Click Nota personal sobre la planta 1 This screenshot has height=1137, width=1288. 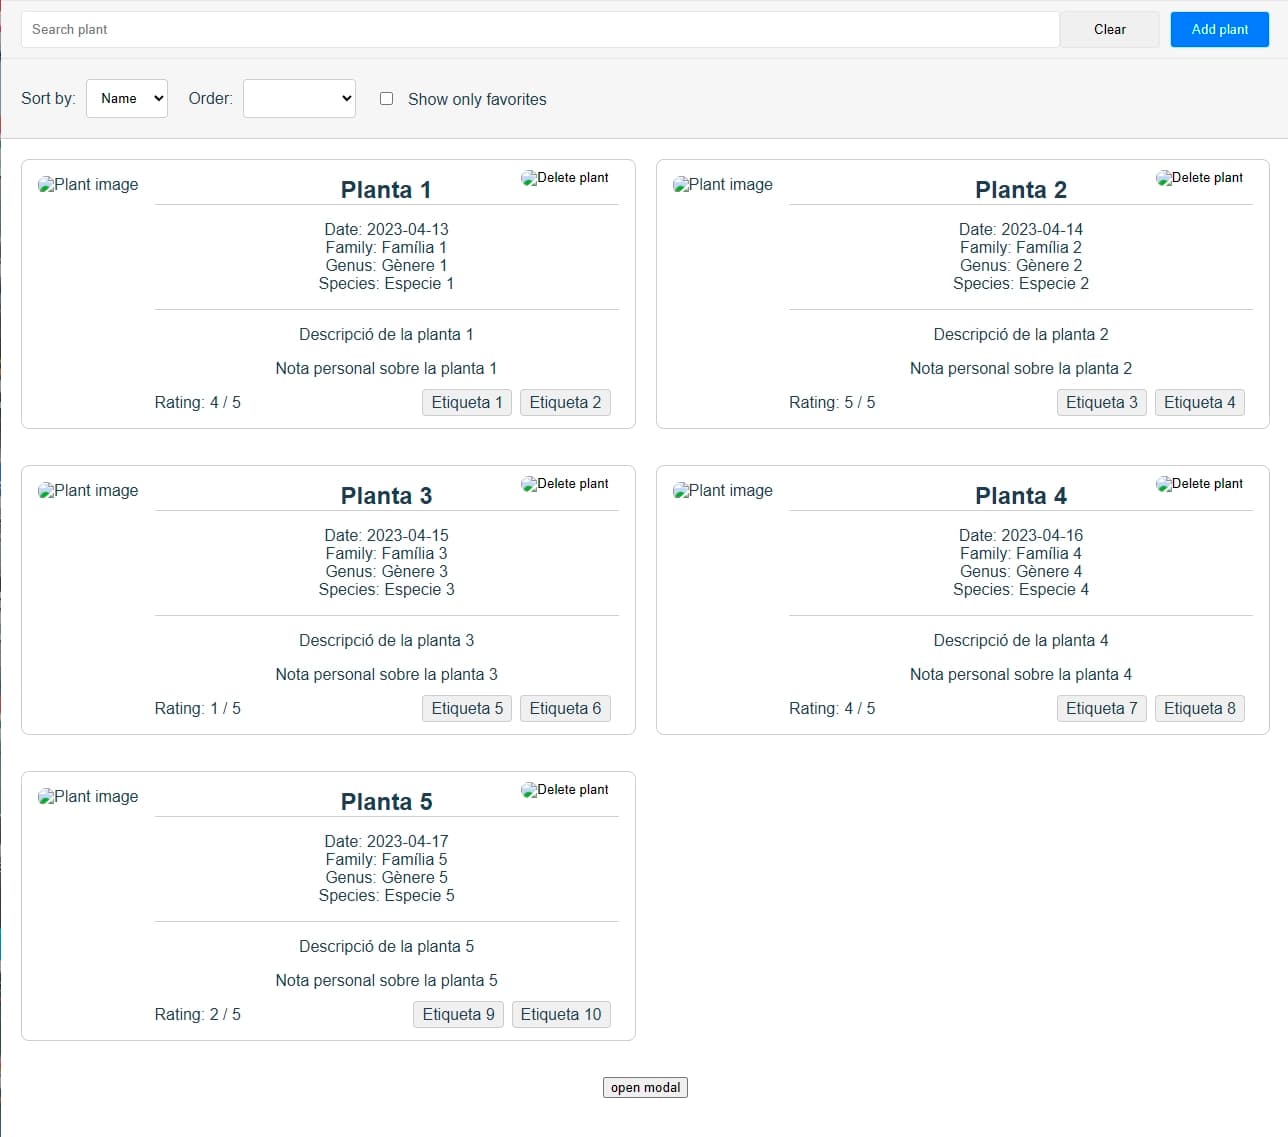pyautogui.click(x=386, y=368)
